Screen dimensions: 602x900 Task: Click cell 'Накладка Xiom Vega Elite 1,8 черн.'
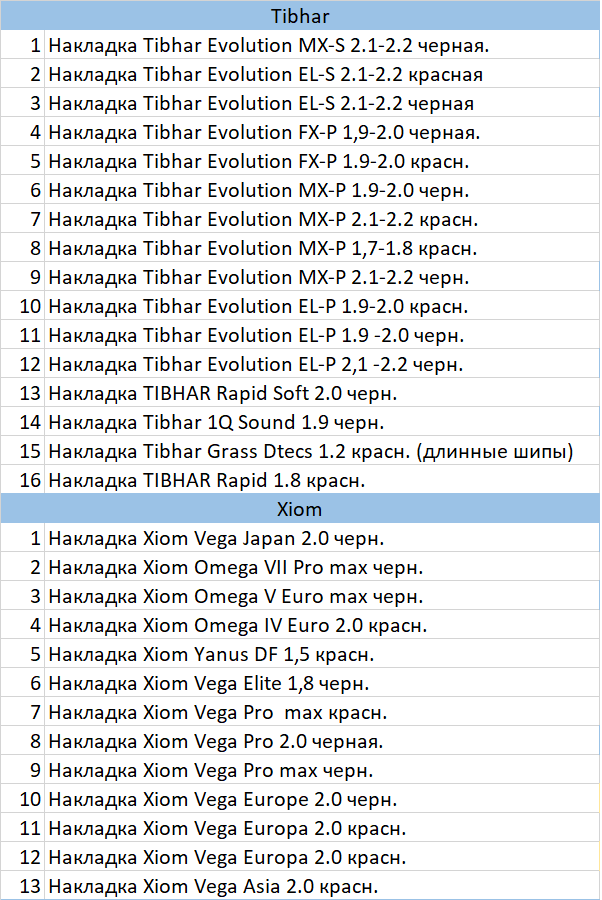tap(322, 683)
